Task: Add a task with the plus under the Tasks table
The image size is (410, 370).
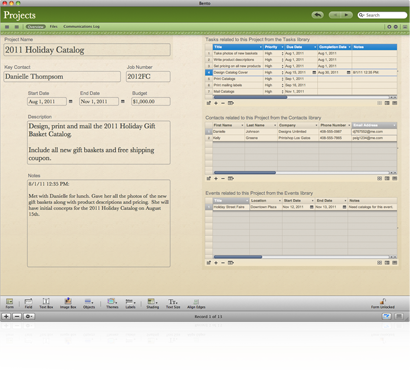Action: click(216, 103)
